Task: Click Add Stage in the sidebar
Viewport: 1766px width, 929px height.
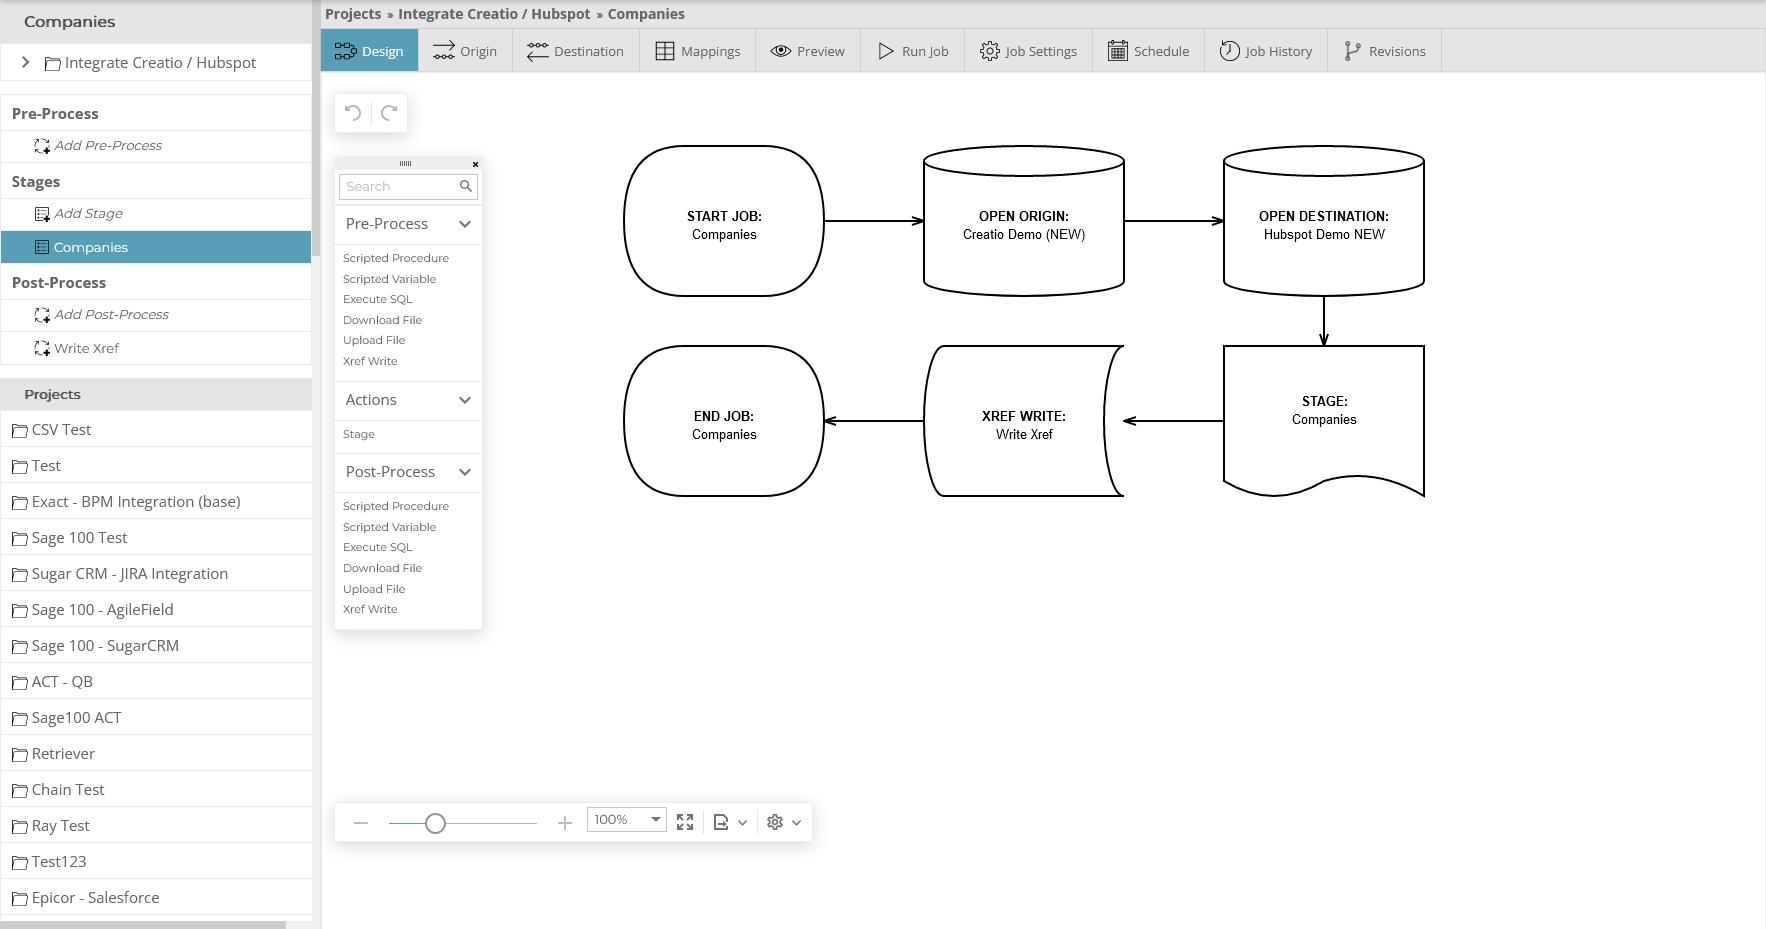Action: [89, 213]
